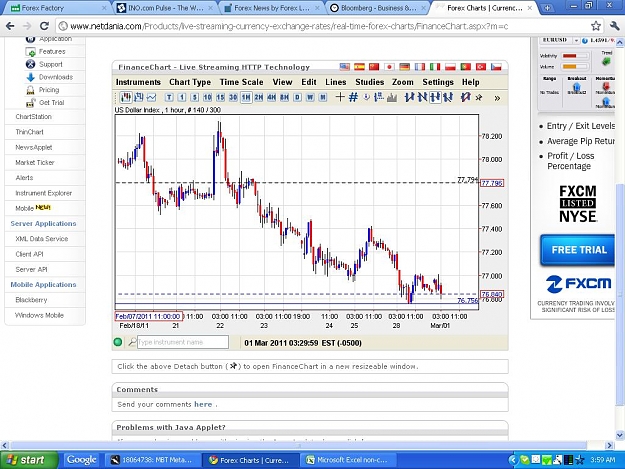Open the chart Settings menu
Viewport: 625px width, 469px height.
click(x=438, y=82)
